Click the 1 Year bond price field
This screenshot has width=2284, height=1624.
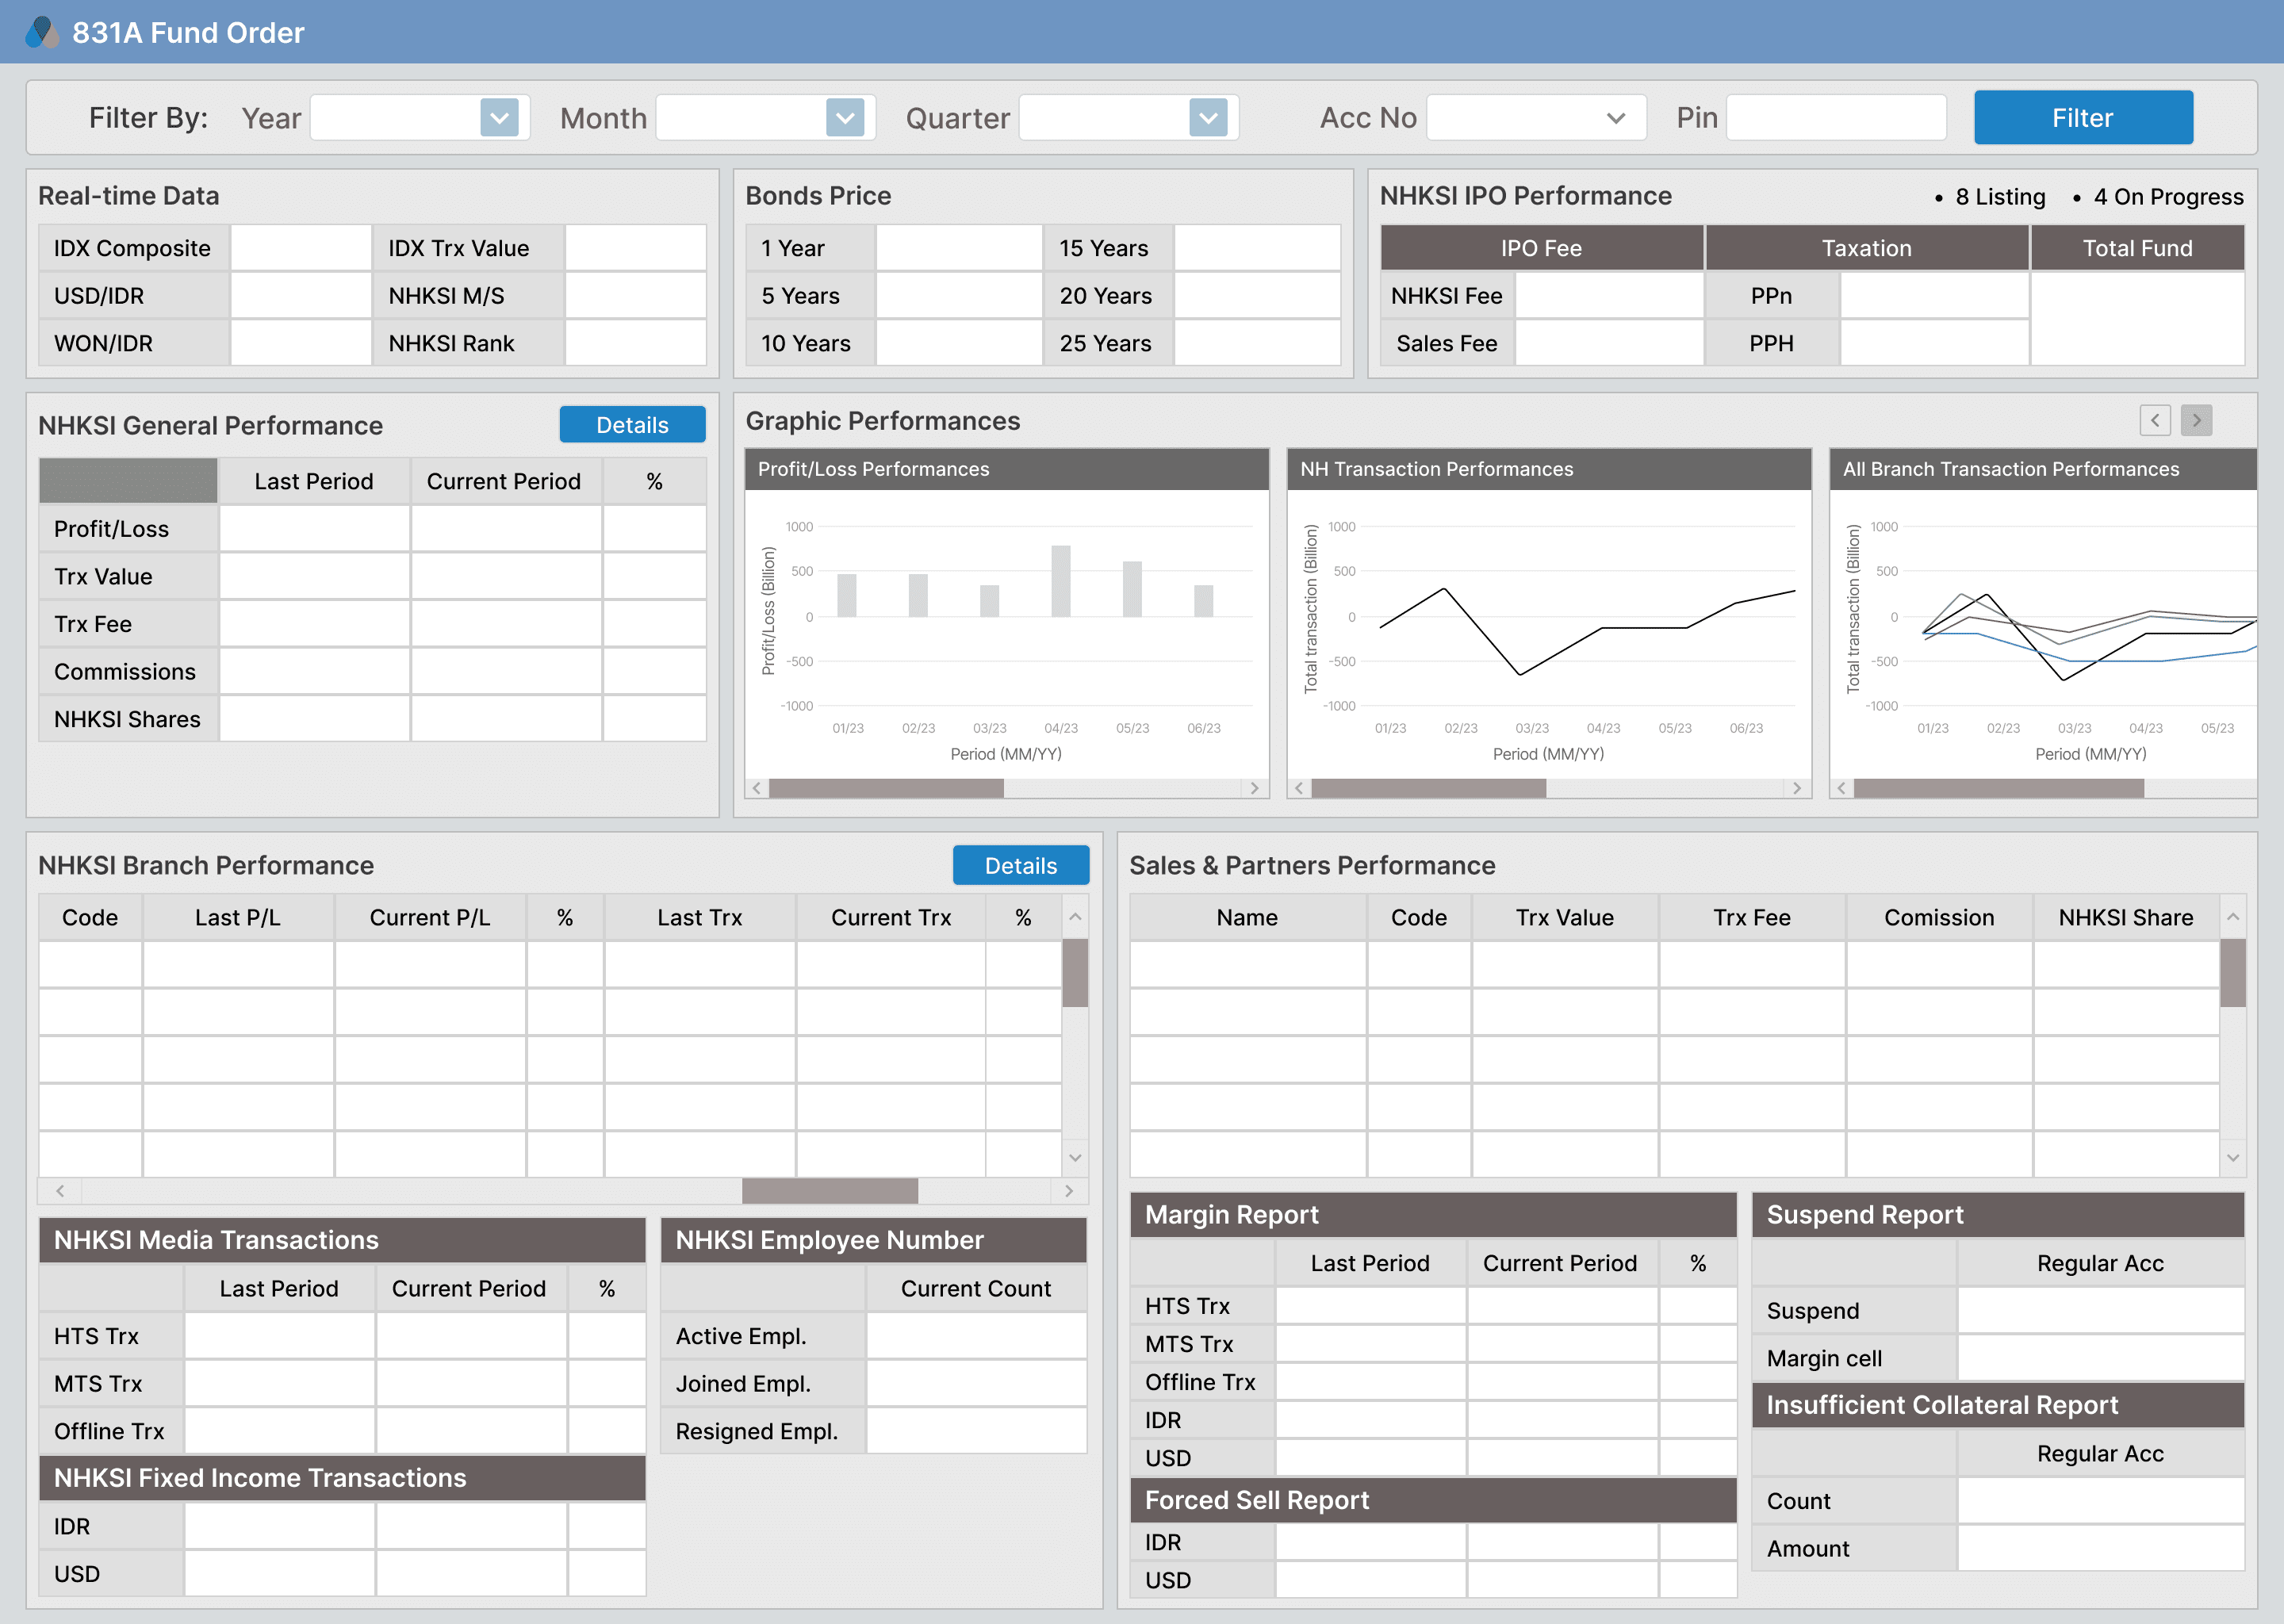pyautogui.click(x=959, y=248)
